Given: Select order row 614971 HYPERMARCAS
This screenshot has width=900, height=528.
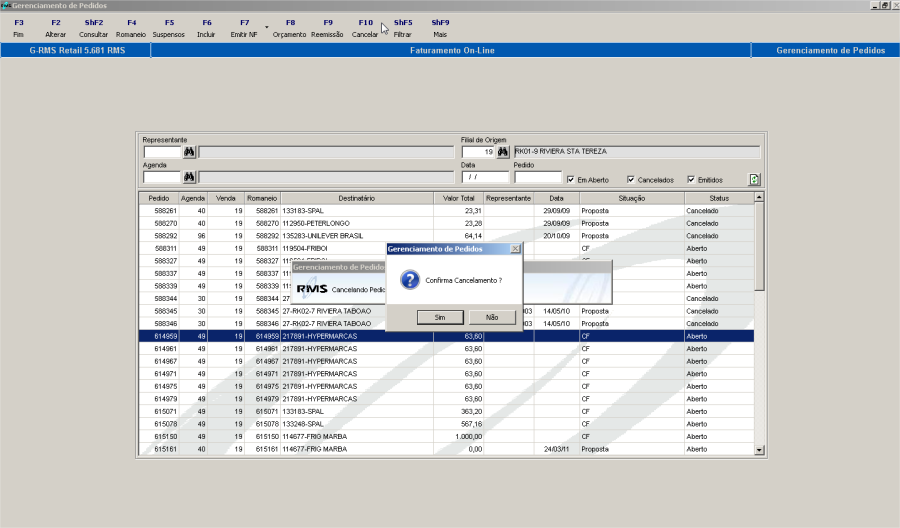Looking at the screenshot, I should click(446, 374).
